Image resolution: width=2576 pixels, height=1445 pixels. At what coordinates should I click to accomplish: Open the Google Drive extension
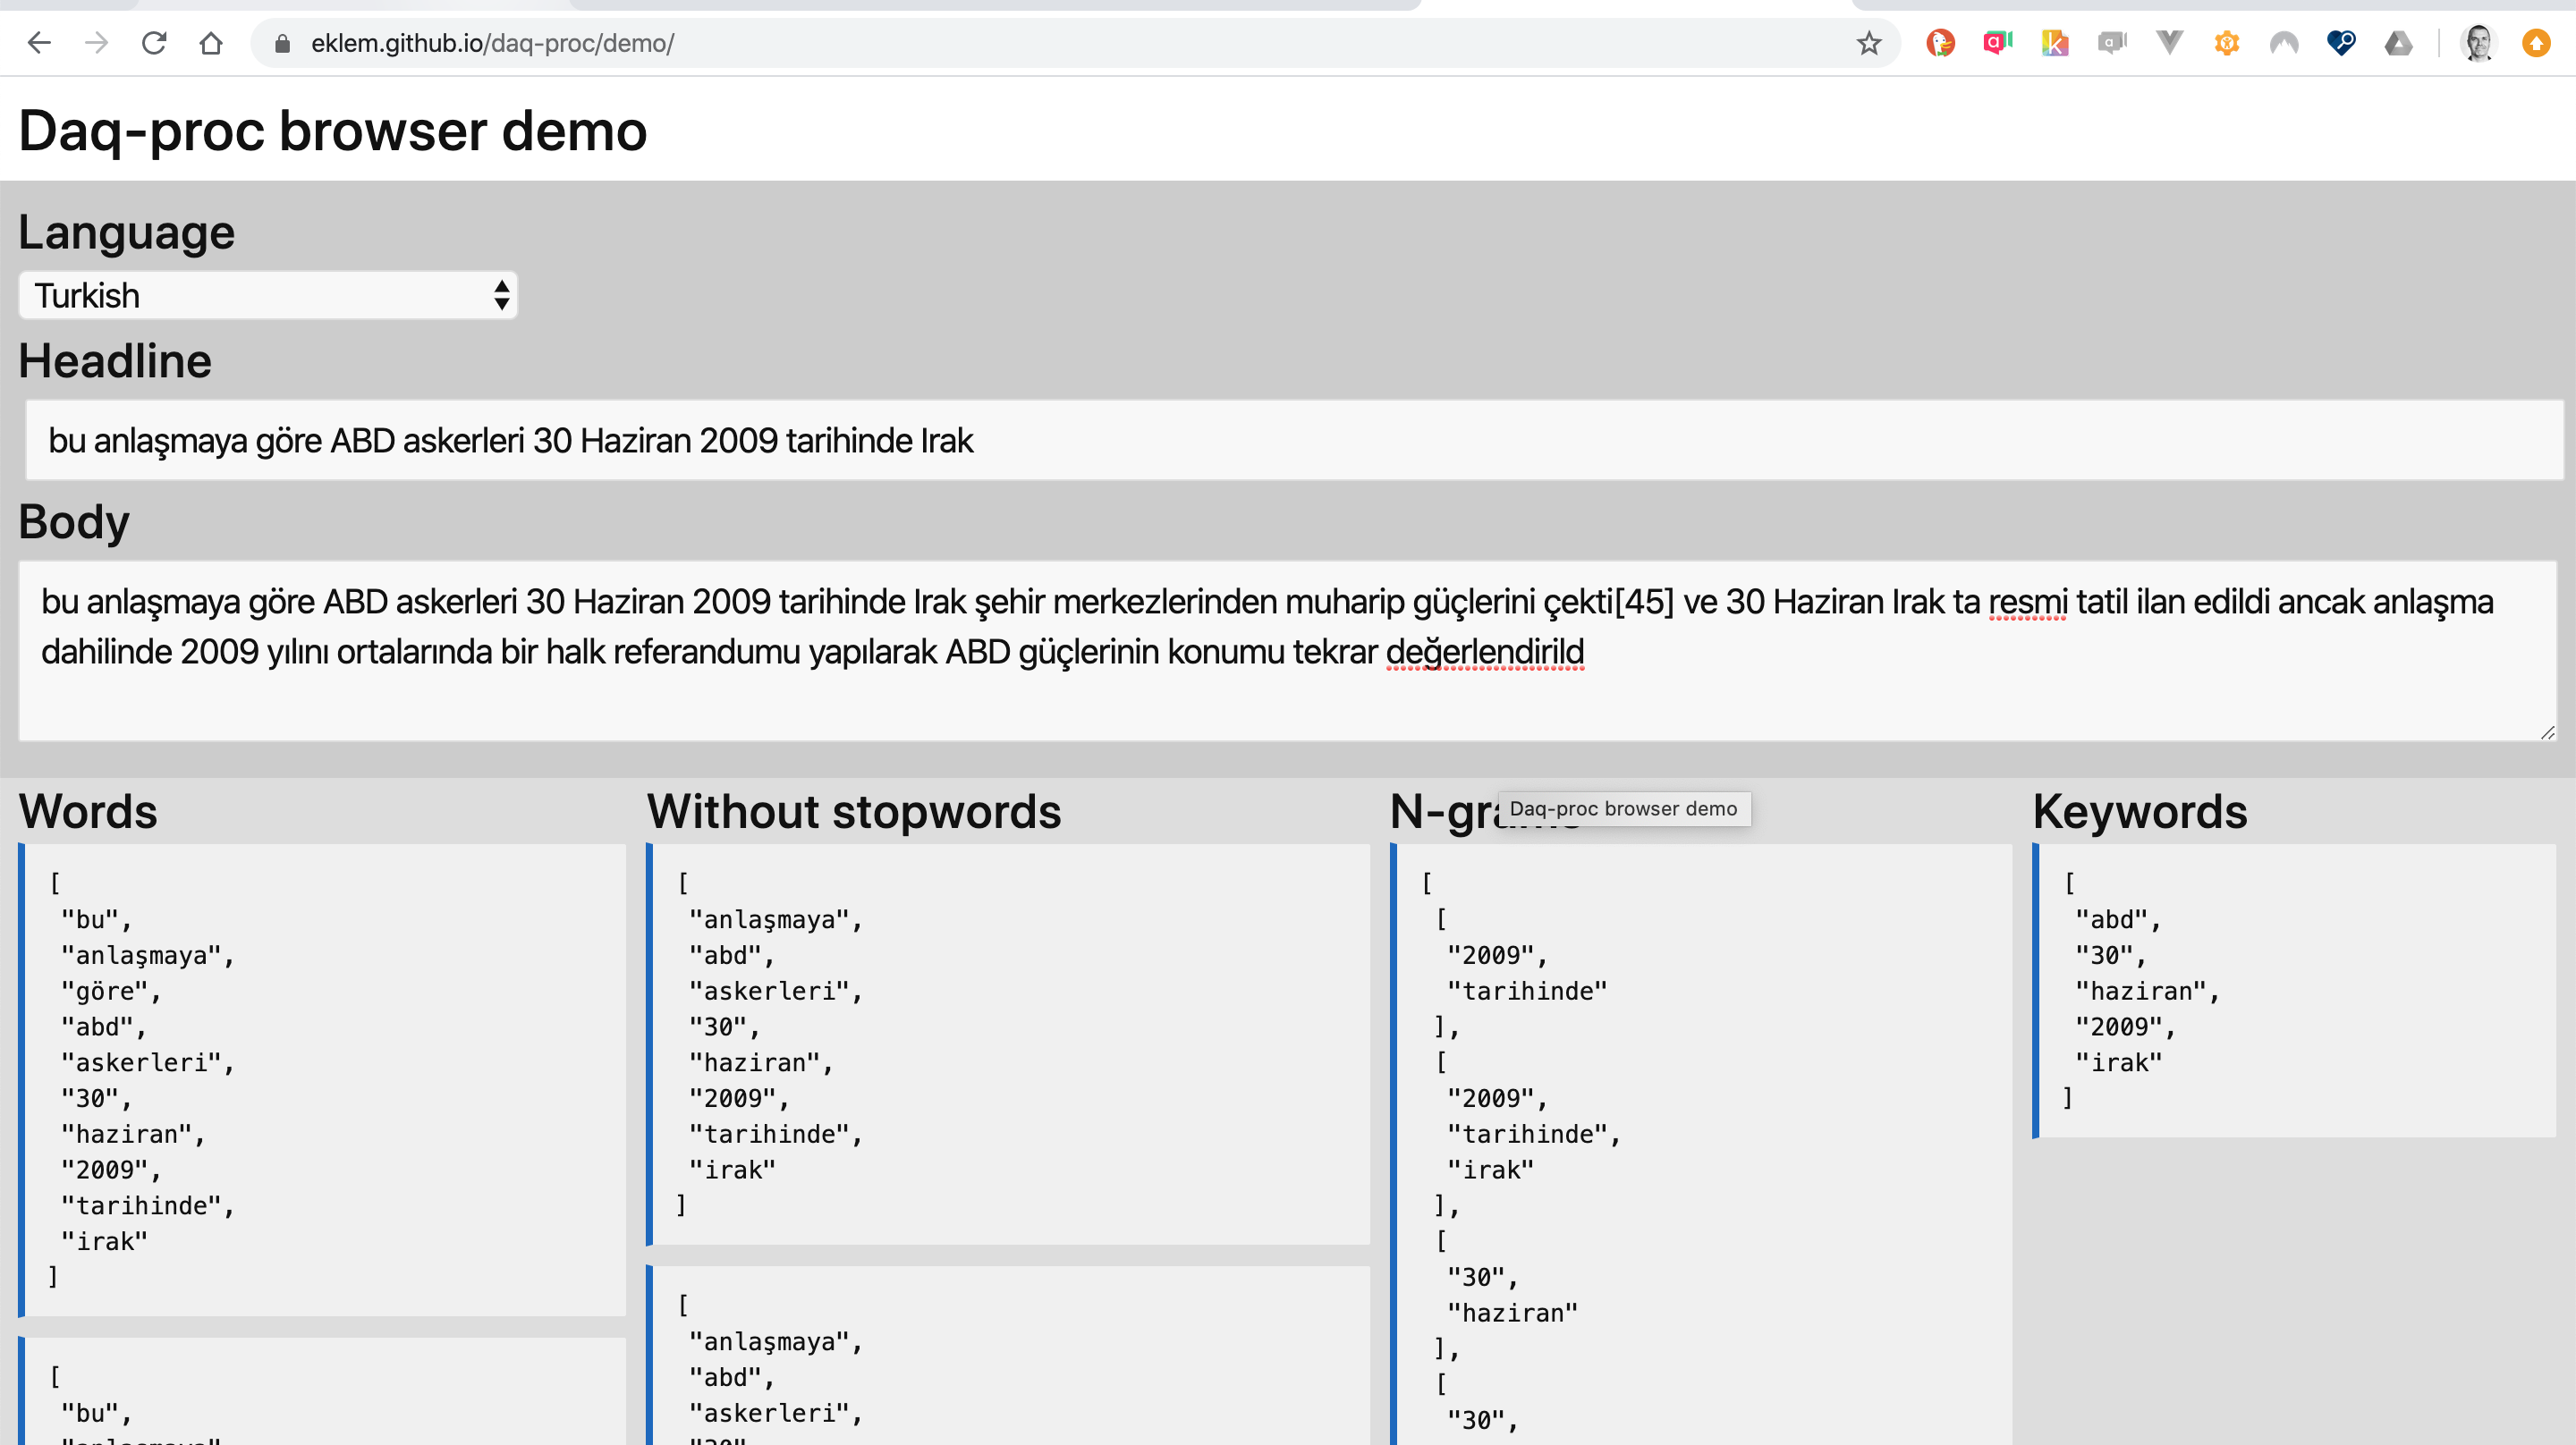(2398, 43)
